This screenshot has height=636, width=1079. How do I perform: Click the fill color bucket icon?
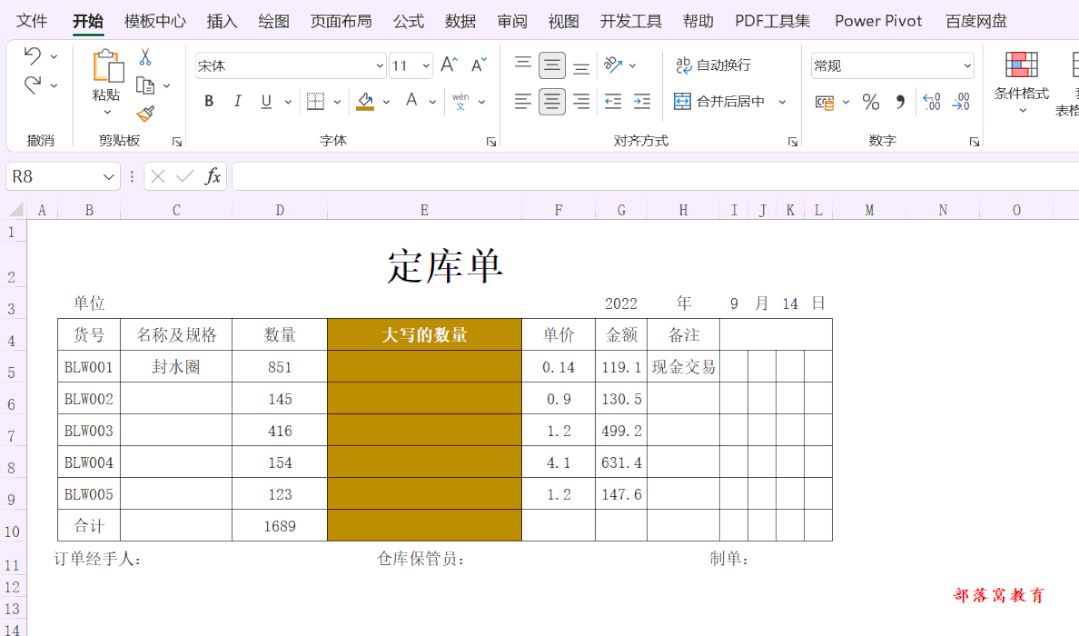click(365, 102)
